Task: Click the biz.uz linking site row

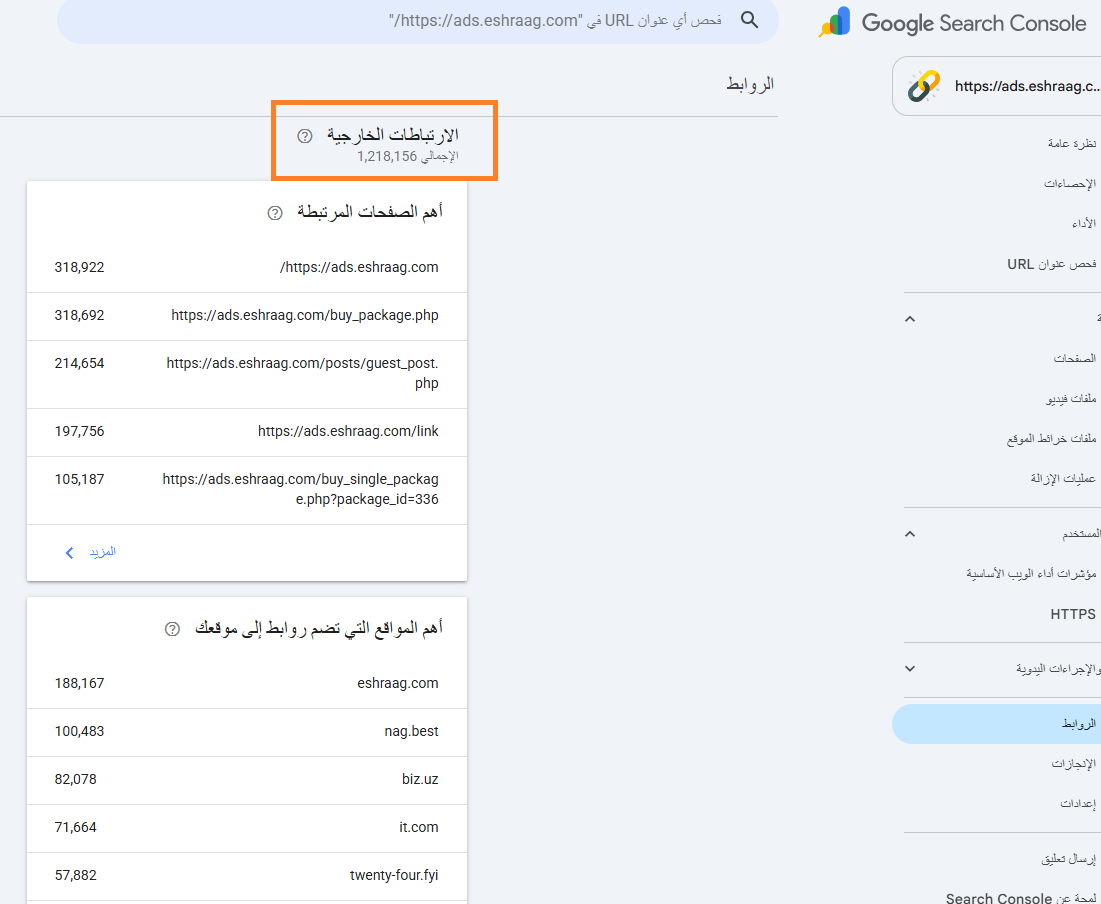Action: [247, 780]
